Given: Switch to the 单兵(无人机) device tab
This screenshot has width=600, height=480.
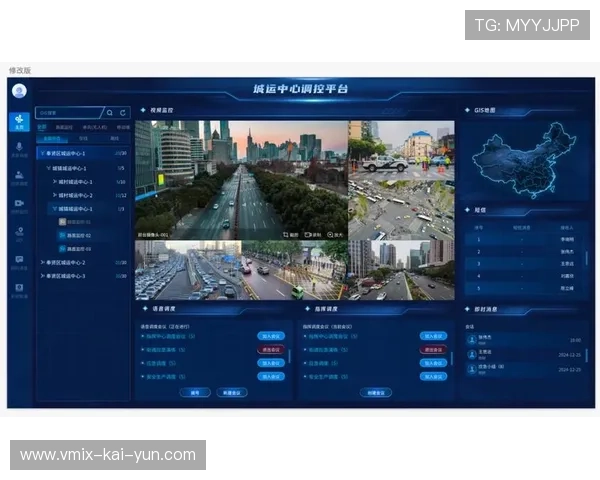Looking at the screenshot, I should 95,127.
